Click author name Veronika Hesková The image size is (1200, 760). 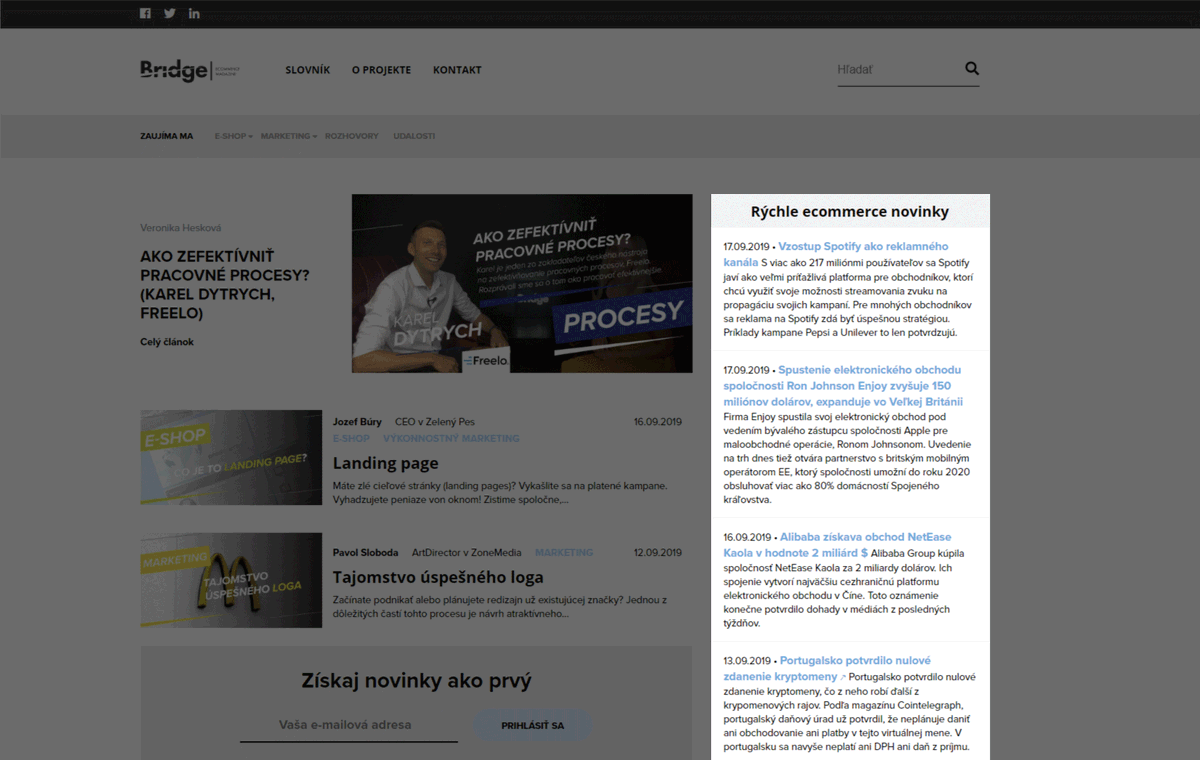[180, 228]
